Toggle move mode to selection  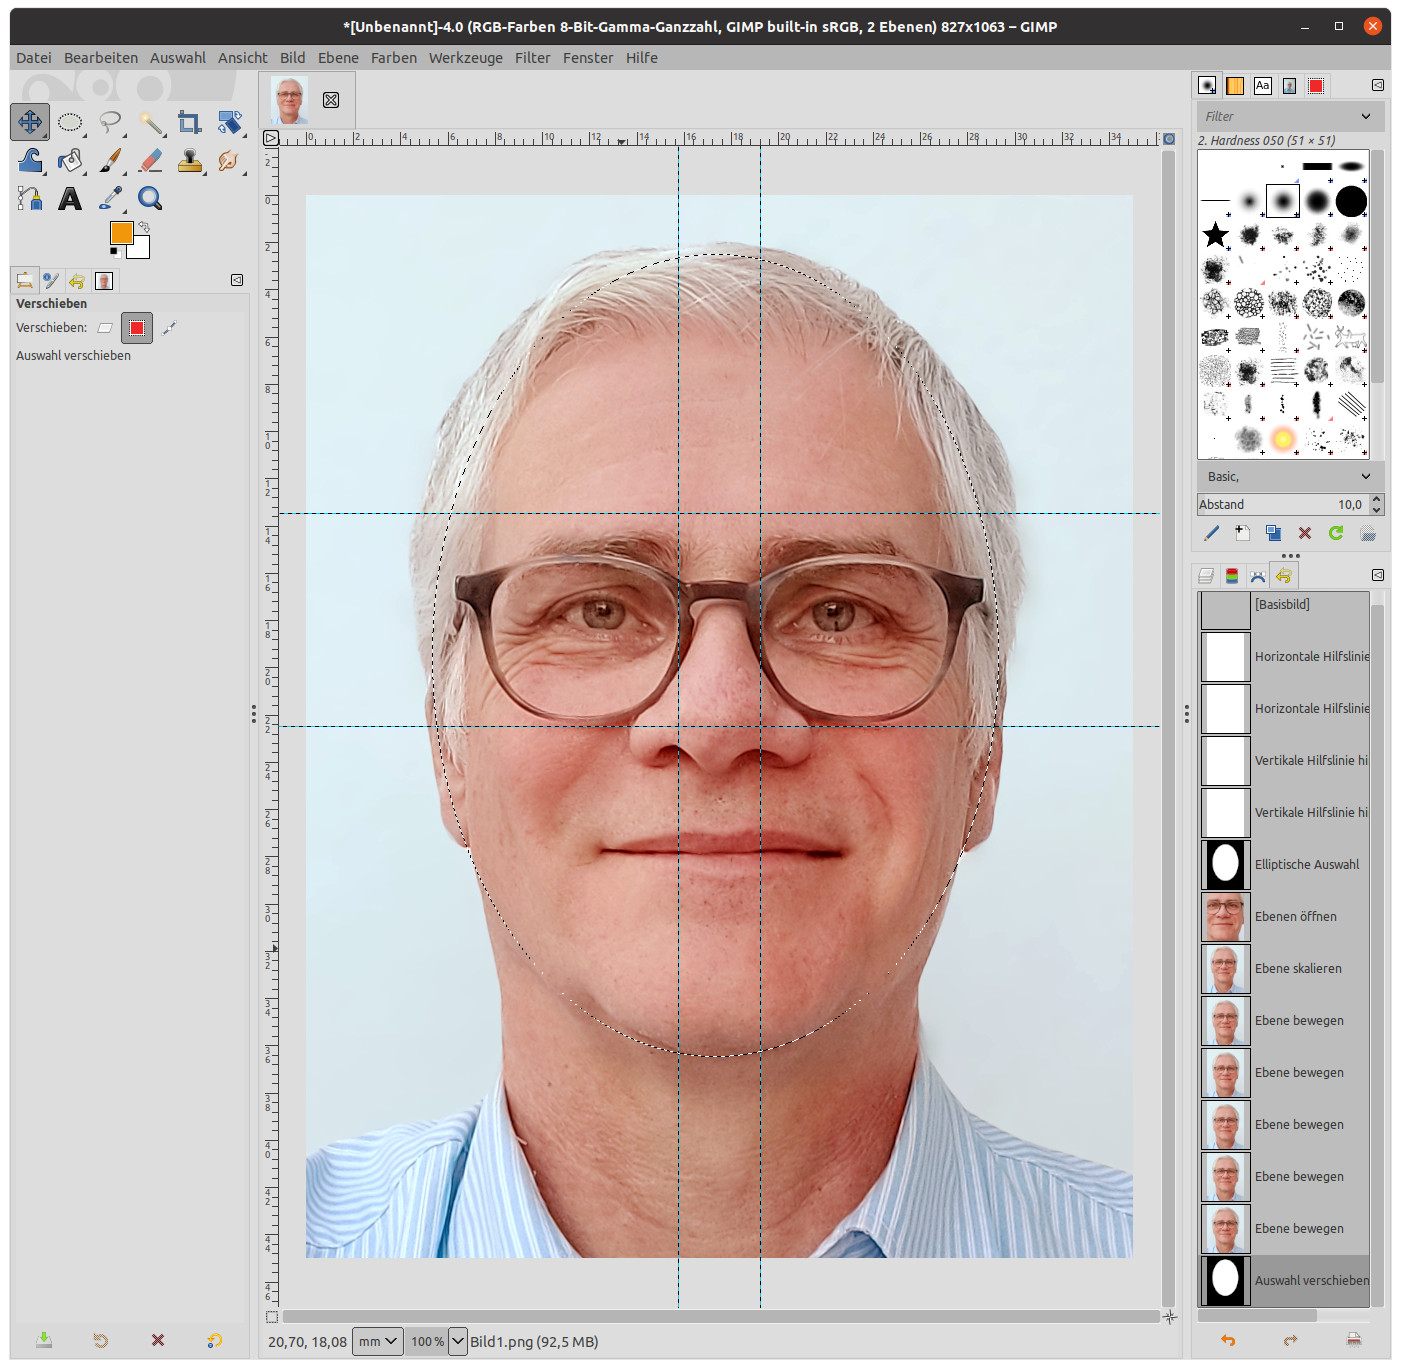(x=137, y=328)
